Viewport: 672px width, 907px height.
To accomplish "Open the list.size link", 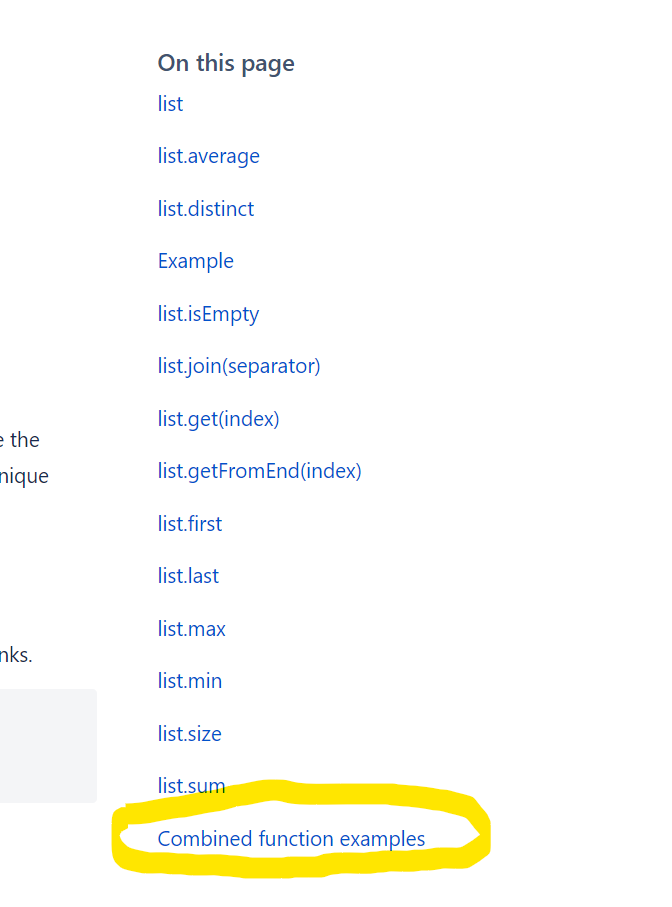I will tap(189, 734).
